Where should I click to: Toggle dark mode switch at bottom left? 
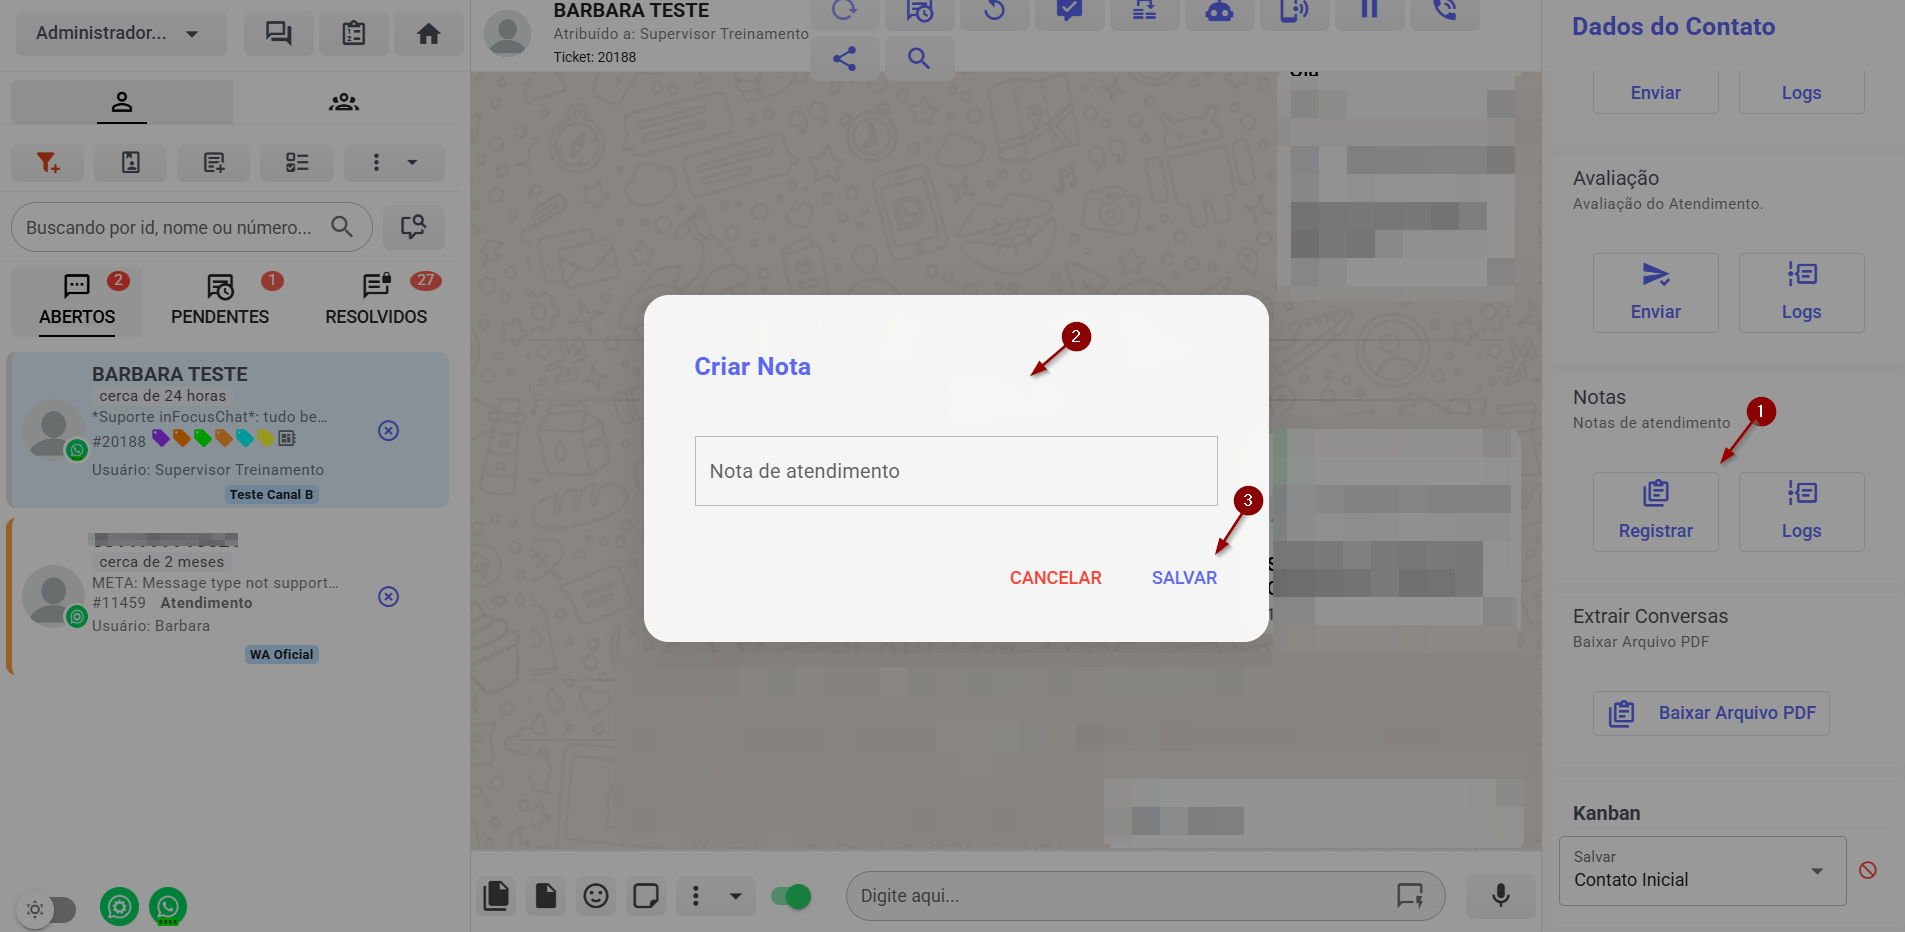click(x=48, y=909)
